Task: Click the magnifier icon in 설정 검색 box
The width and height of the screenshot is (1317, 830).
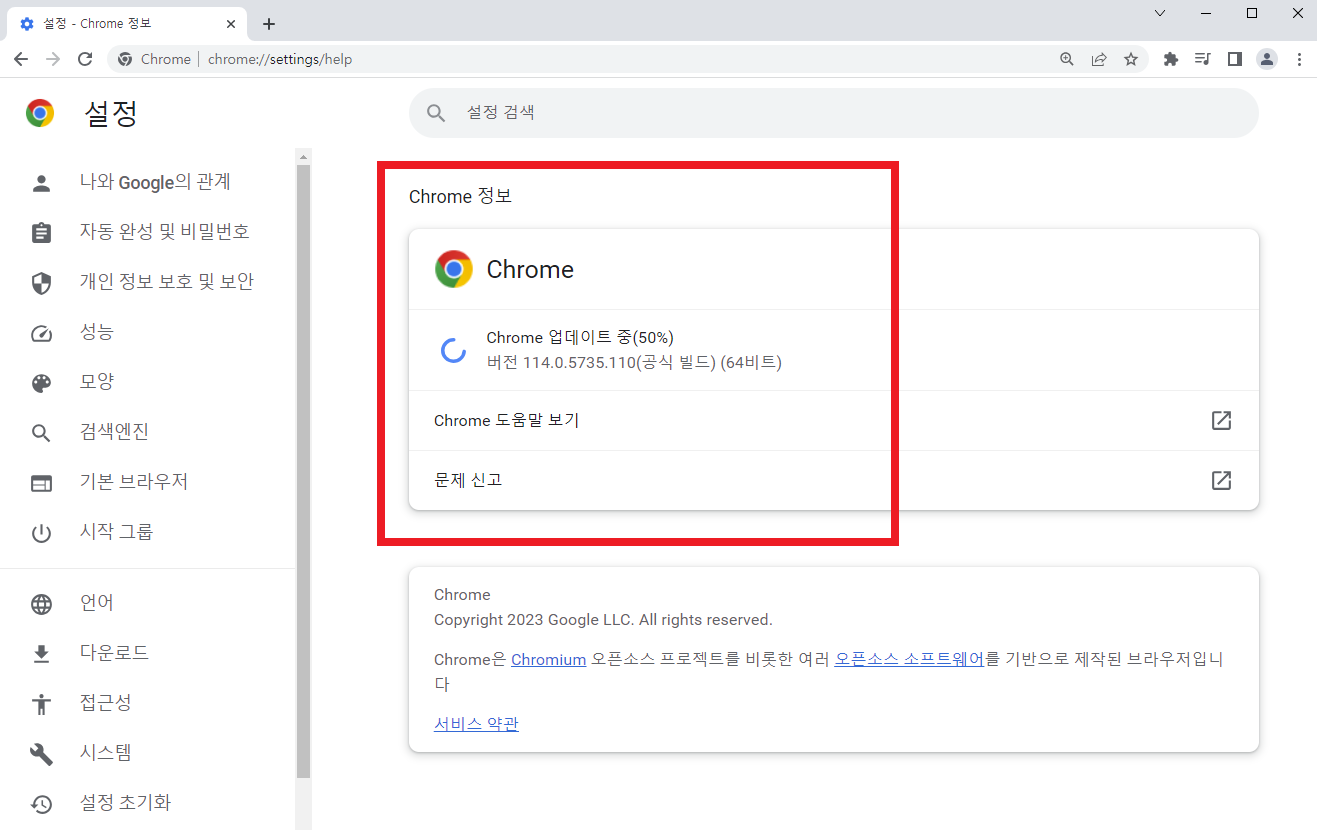Action: click(436, 113)
